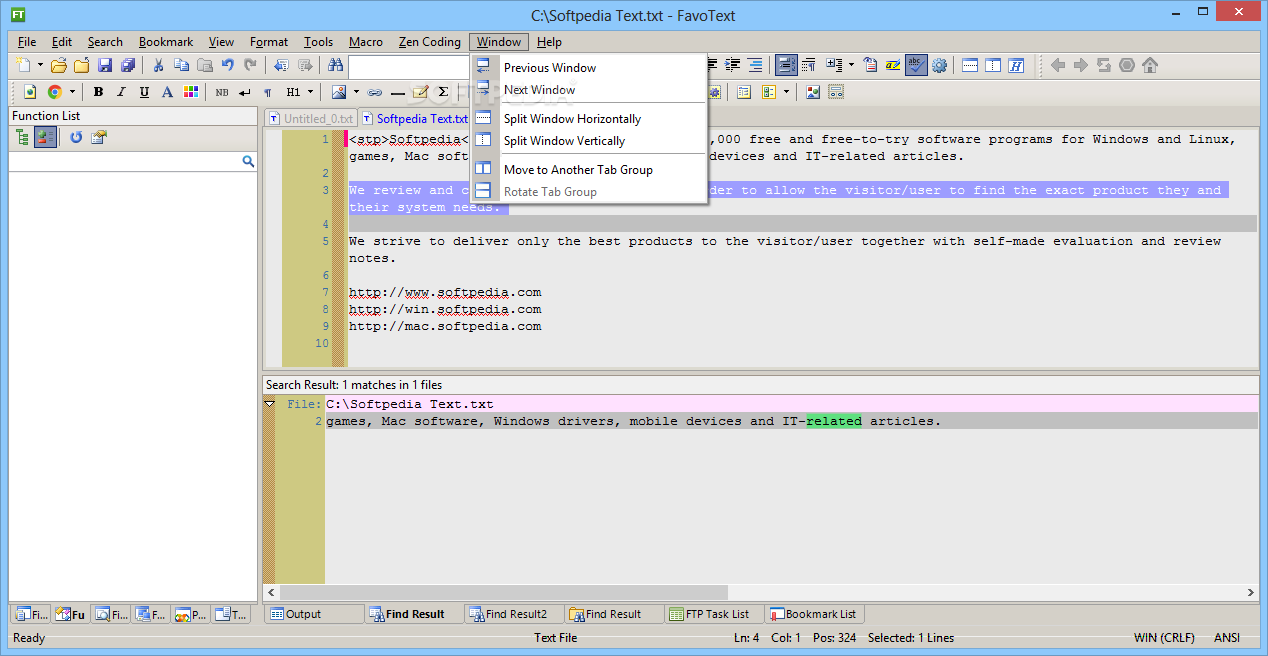Click the Undo arrow icon

pyautogui.click(x=227, y=65)
